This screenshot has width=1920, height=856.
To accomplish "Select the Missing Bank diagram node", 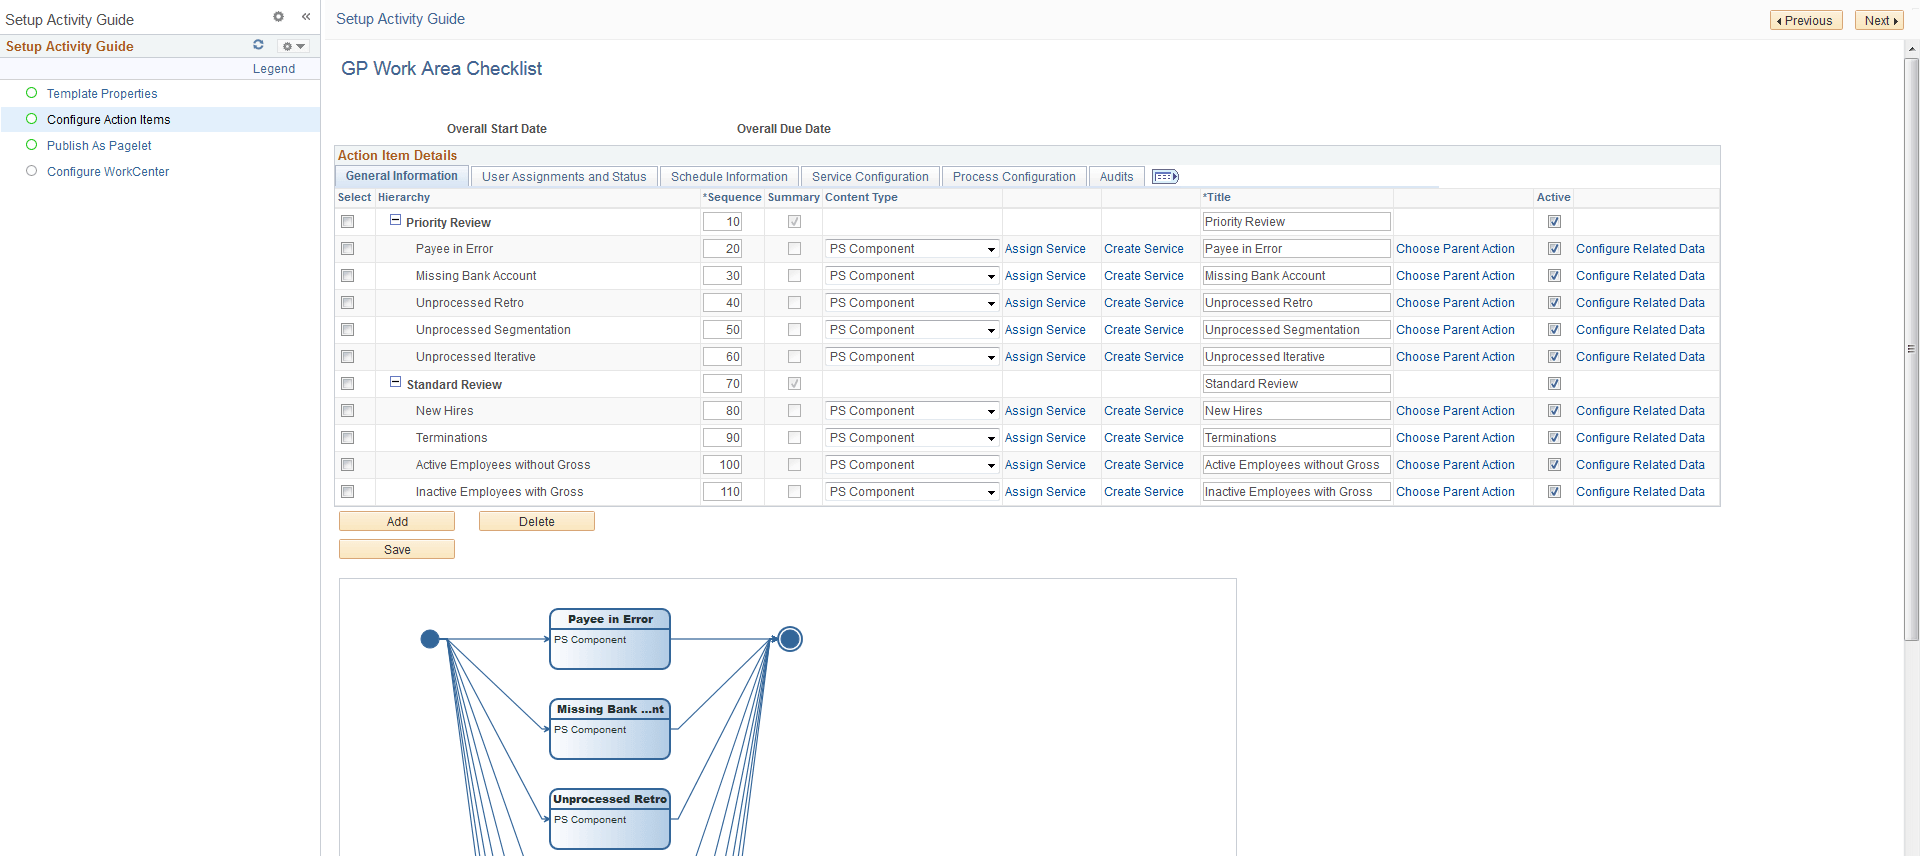I will point(610,729).
